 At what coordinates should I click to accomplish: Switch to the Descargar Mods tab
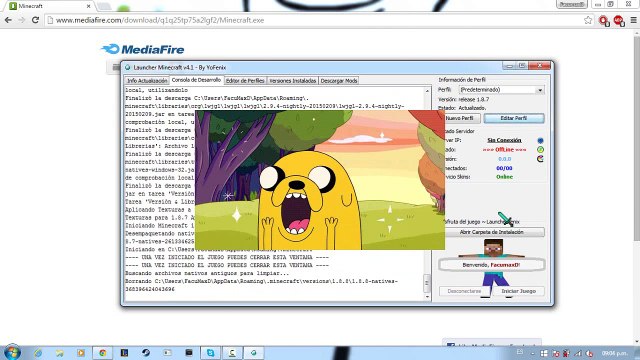339,81
